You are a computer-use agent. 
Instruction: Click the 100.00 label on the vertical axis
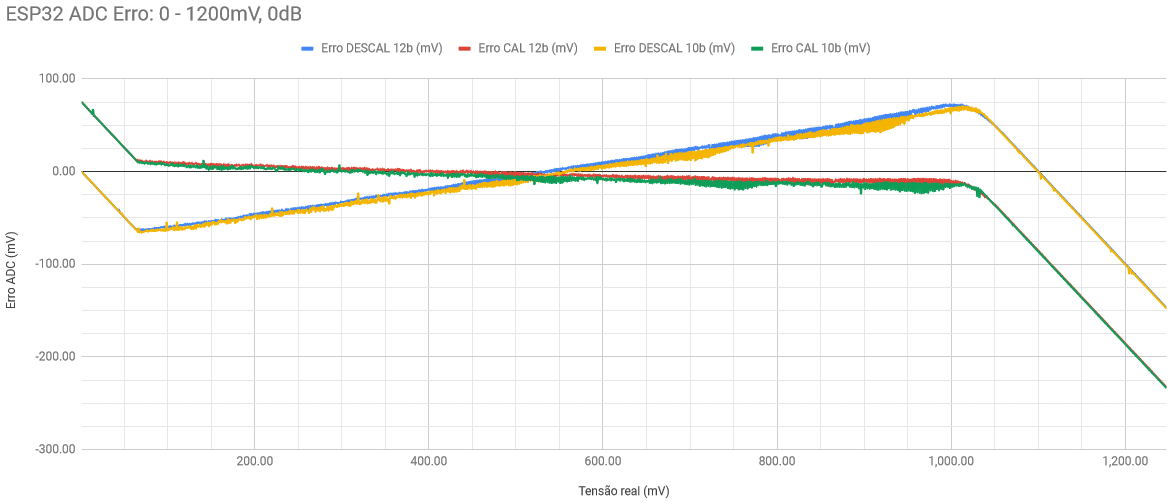[x=56, y=79]
